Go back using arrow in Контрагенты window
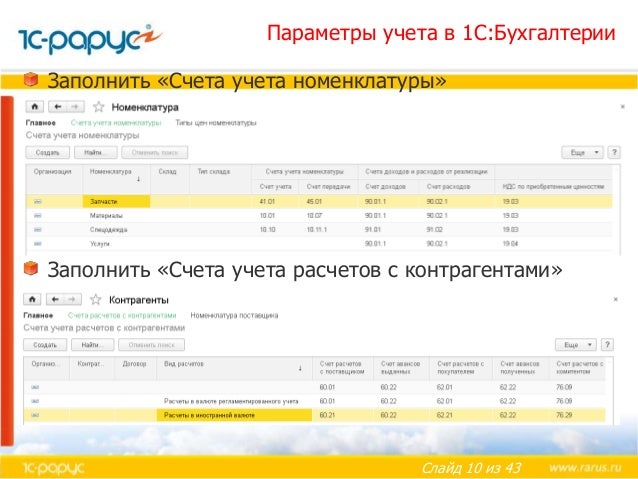Image resolution: width=638 pixels, height=479 pixels. point(55,300)
